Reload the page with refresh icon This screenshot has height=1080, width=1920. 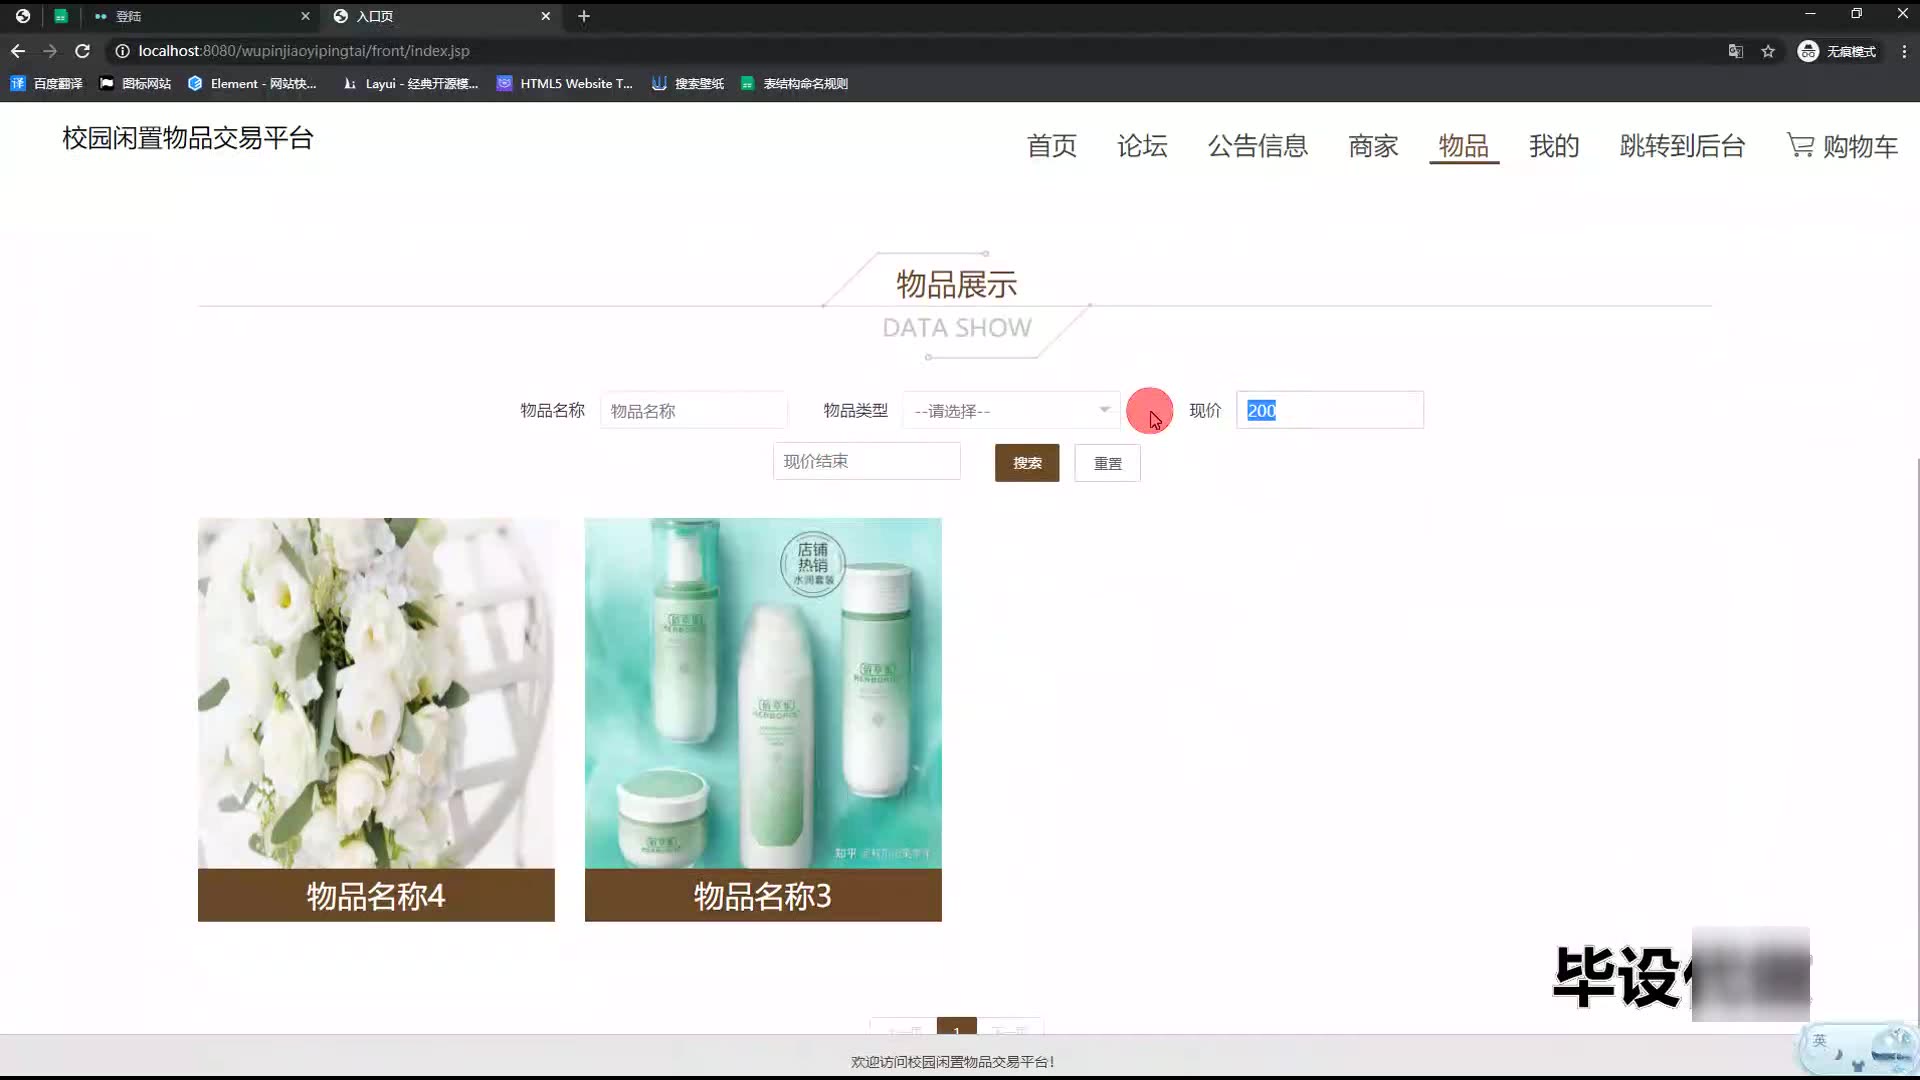click(83, 51)
